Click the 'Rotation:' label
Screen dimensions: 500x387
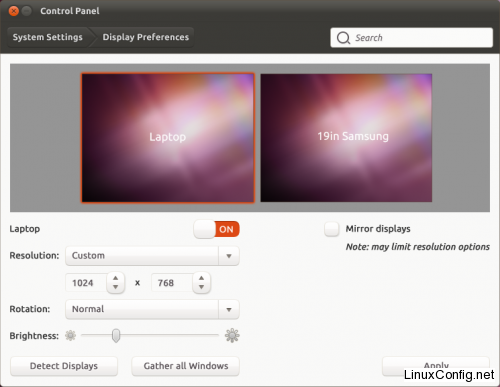pos(30,309)
